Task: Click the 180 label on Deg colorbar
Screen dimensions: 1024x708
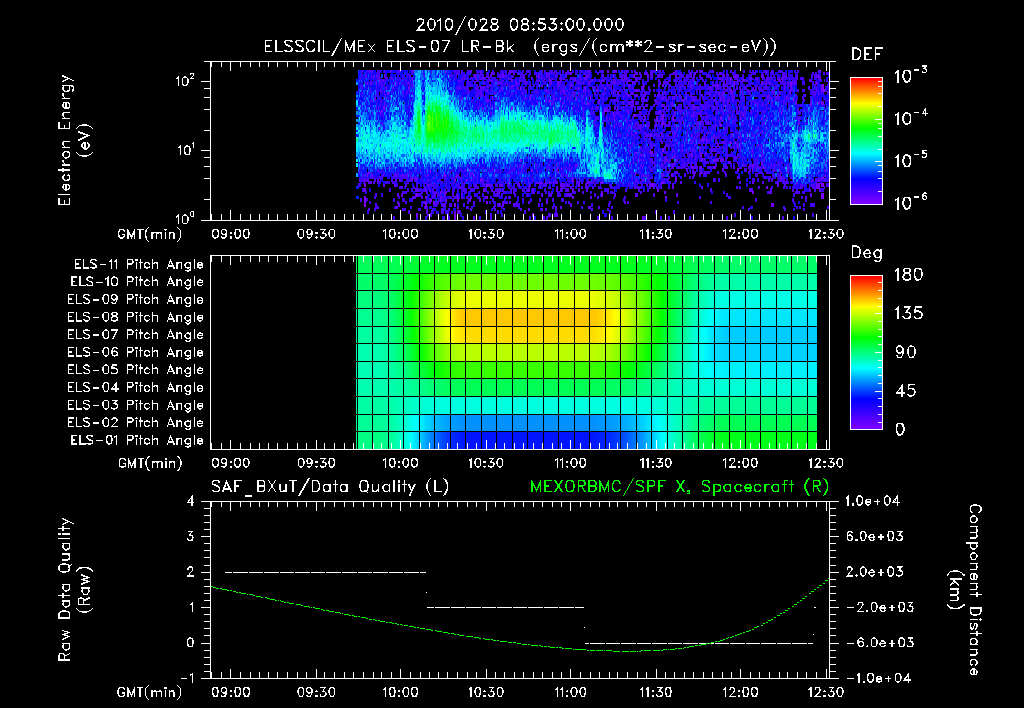Action: 908,274
